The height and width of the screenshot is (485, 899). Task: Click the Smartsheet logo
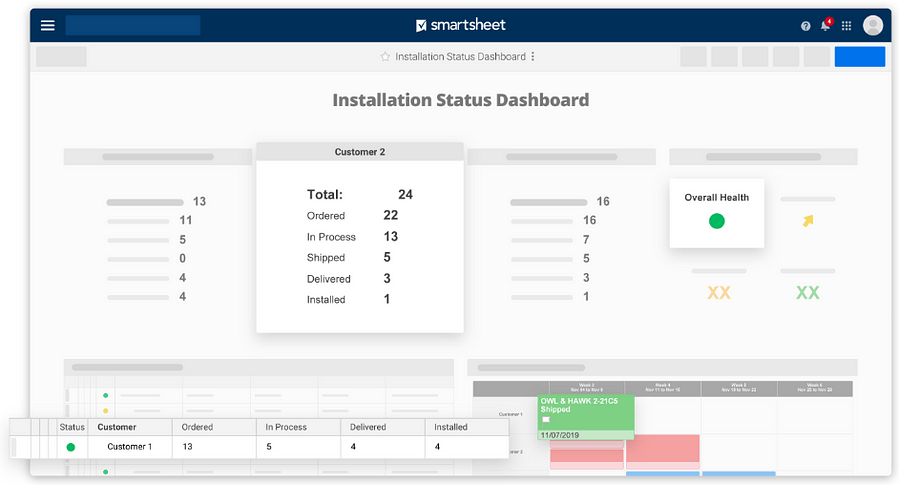461,25
